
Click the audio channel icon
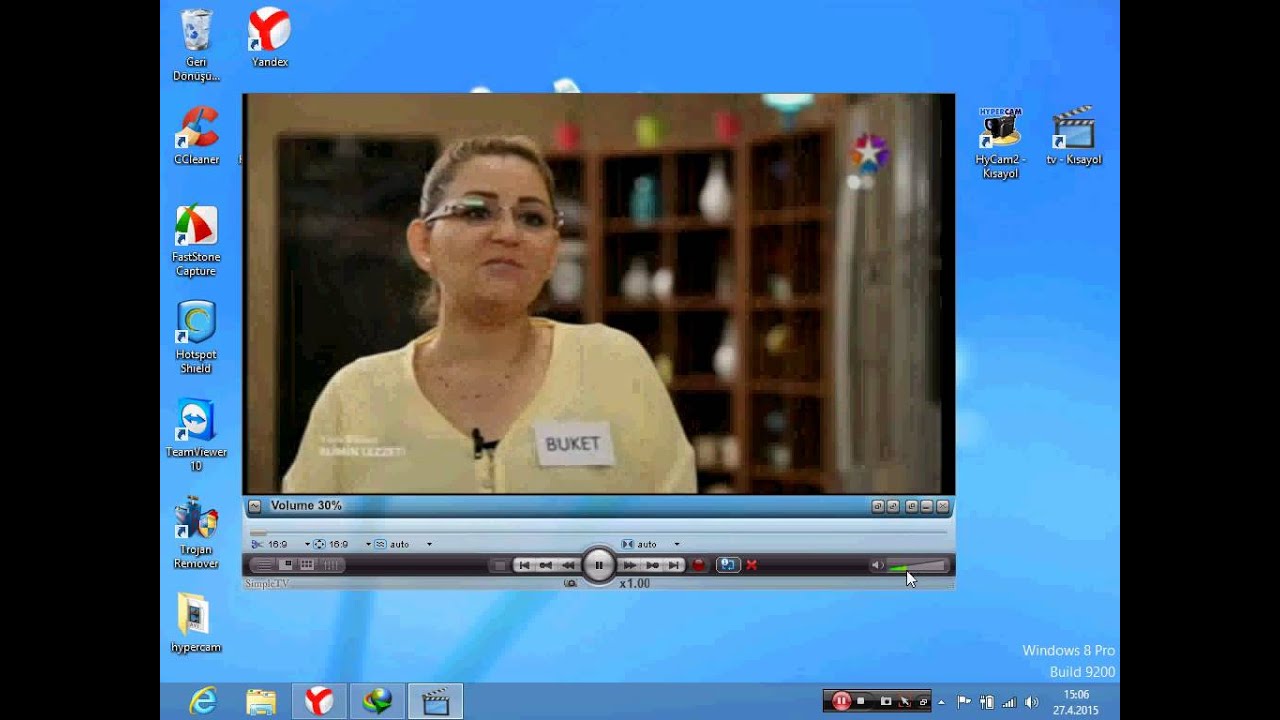pos(628,545)
